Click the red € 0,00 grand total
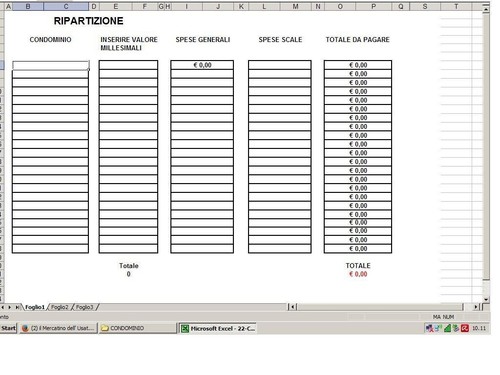Image resolution: width=500 pixels, height=375 pixels. 358,274
